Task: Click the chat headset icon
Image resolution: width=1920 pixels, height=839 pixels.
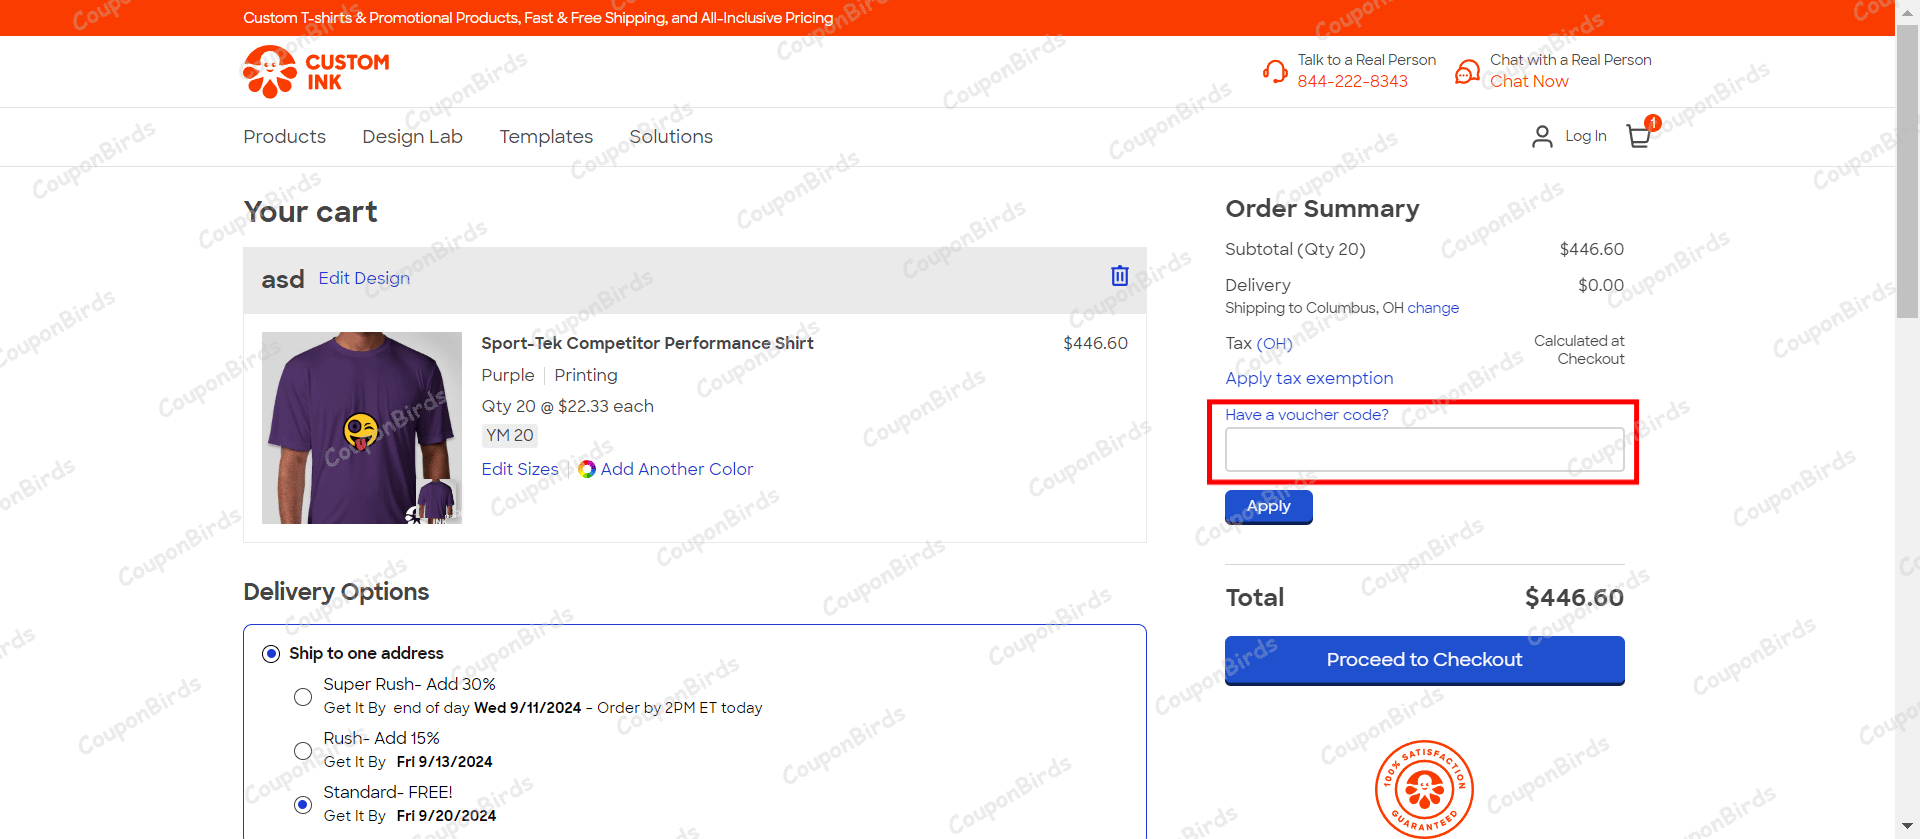Action: (1467, 71)
